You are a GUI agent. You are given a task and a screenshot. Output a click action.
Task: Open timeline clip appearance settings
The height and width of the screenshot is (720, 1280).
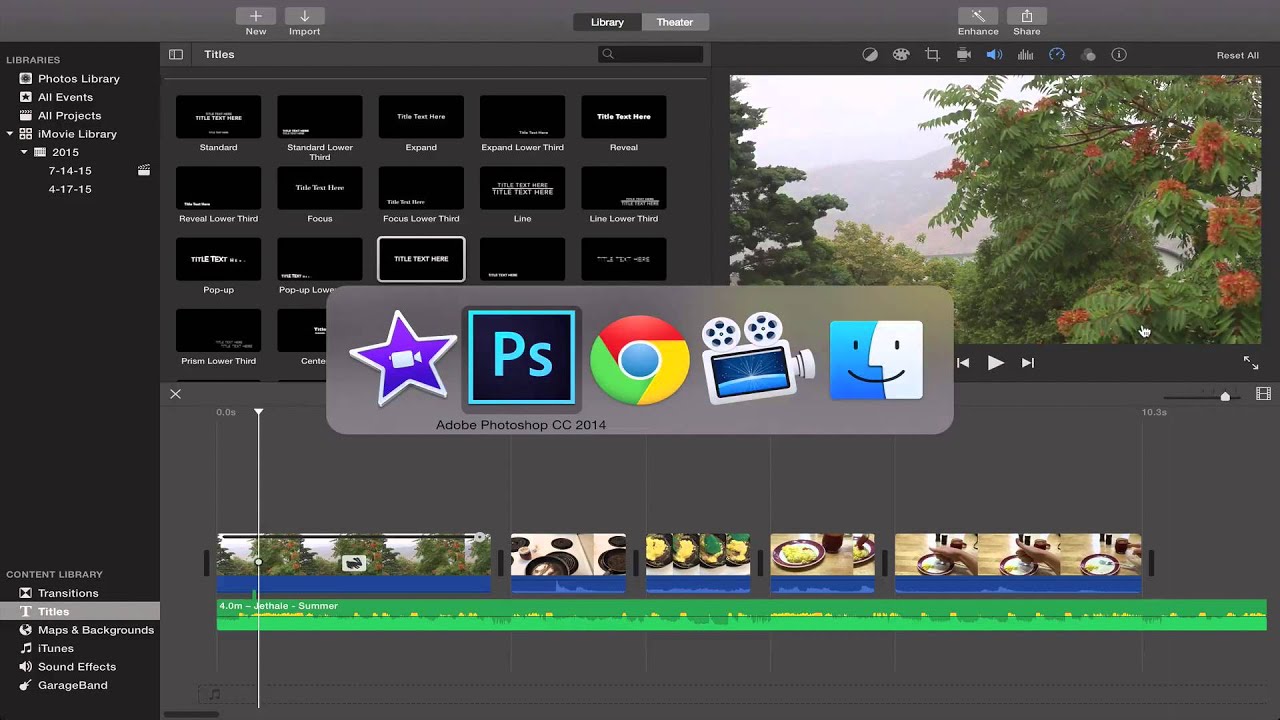[x=1263, y=395]
